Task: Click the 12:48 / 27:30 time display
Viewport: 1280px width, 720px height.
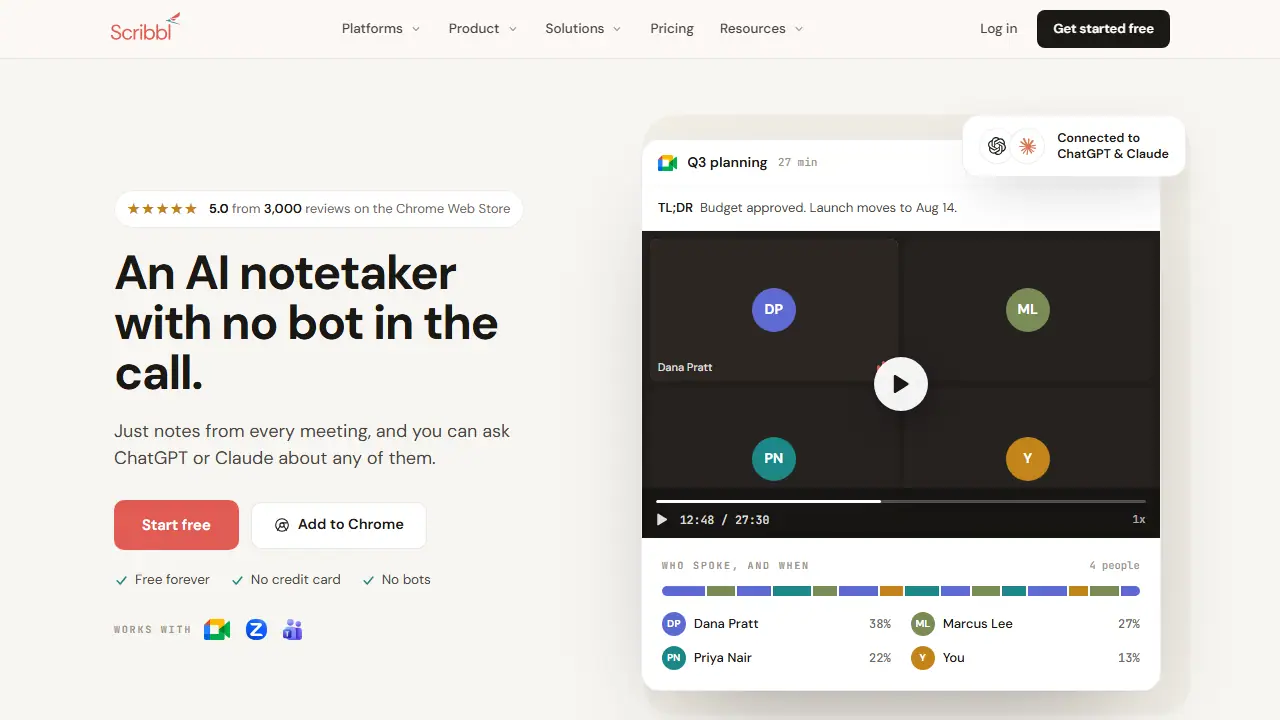Action: 724,520
